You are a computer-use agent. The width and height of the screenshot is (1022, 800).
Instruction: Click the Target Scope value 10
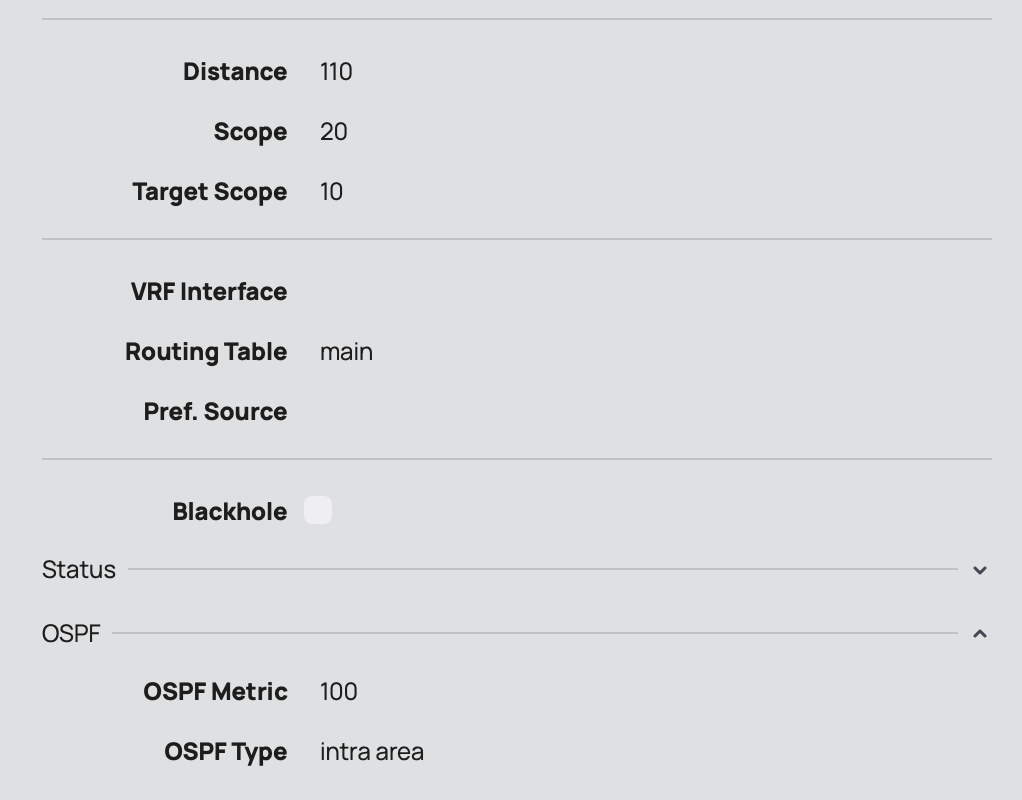(332, 192)
